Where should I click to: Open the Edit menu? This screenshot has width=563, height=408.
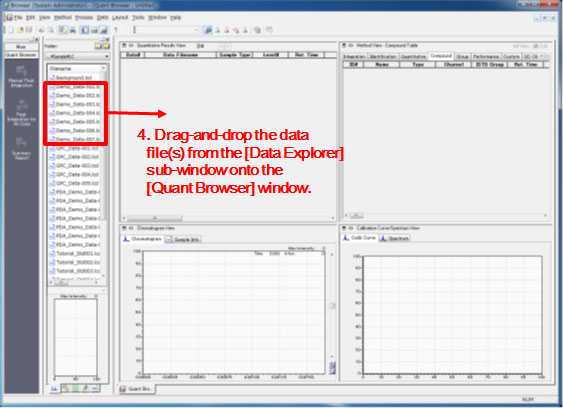31,17
